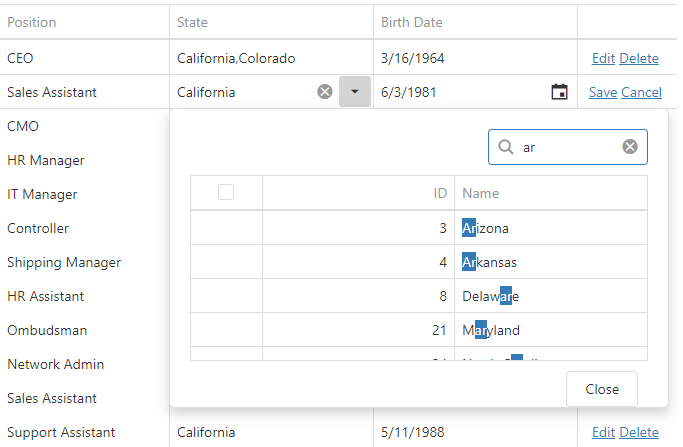Delete the CEO row
The height and width of the screenshot is (447, 683).
click(639, 58)
